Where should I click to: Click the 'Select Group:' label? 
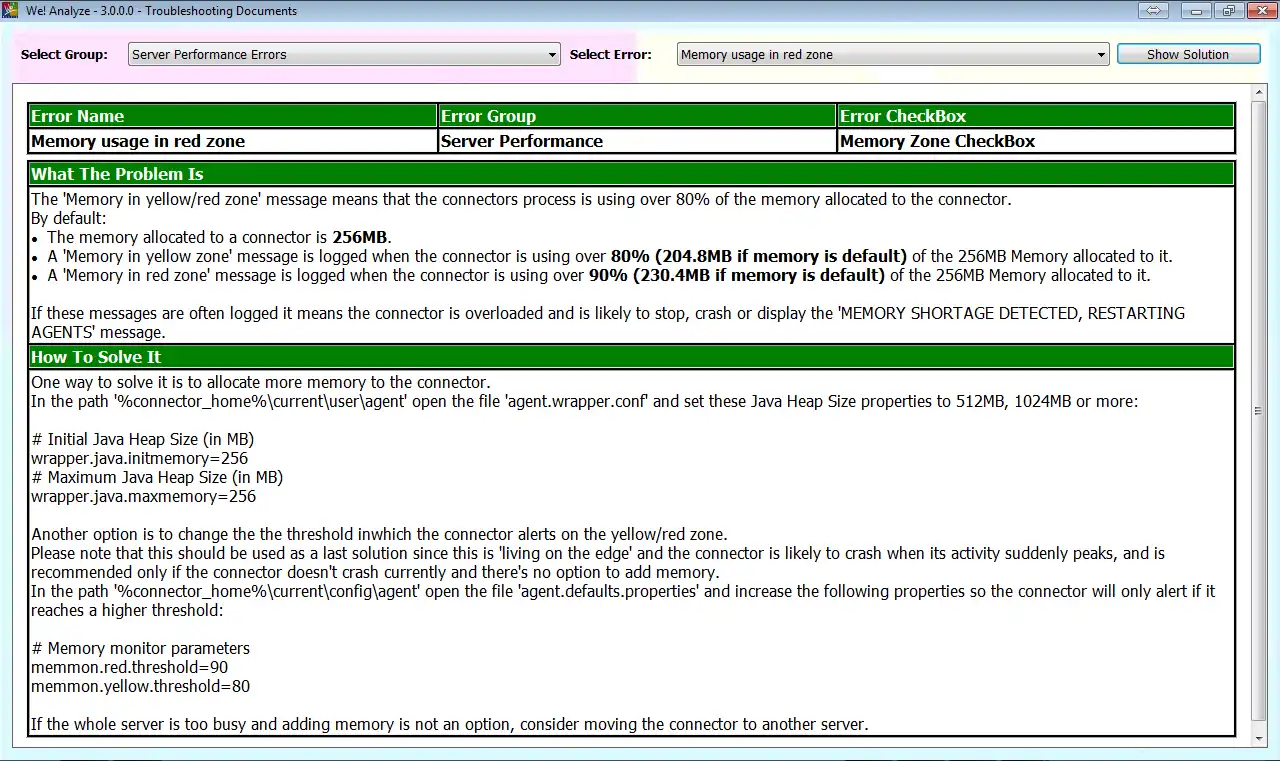pos(64,55)
